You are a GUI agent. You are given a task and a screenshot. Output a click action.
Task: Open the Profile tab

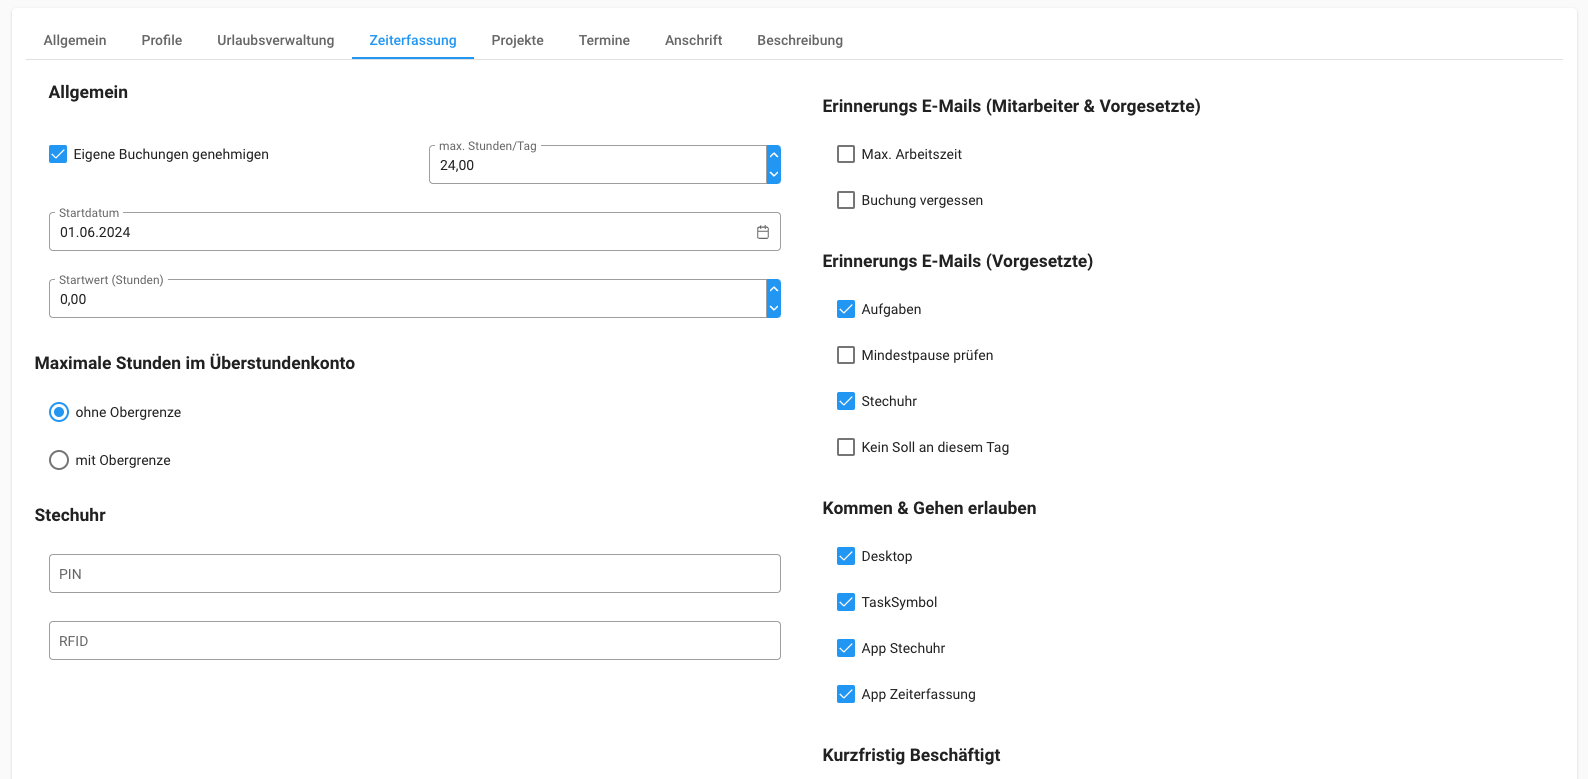pos(162,40)
